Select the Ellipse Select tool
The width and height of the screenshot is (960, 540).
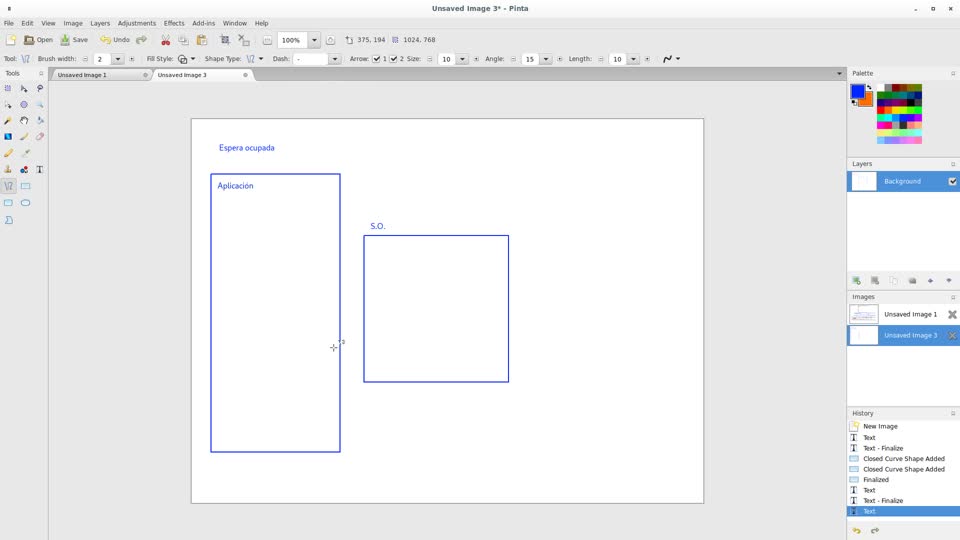pyautogui.click(x=24, y=105)
